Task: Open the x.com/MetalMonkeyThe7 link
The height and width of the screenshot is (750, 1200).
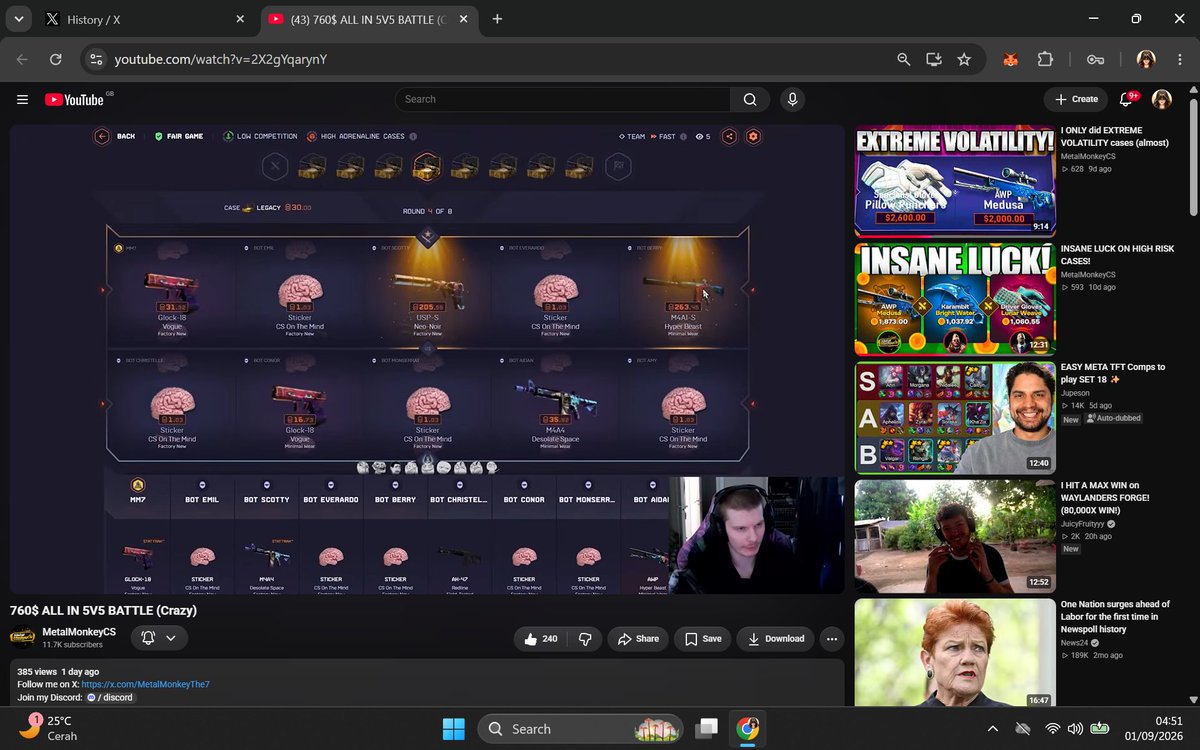Action: (146, 684)
